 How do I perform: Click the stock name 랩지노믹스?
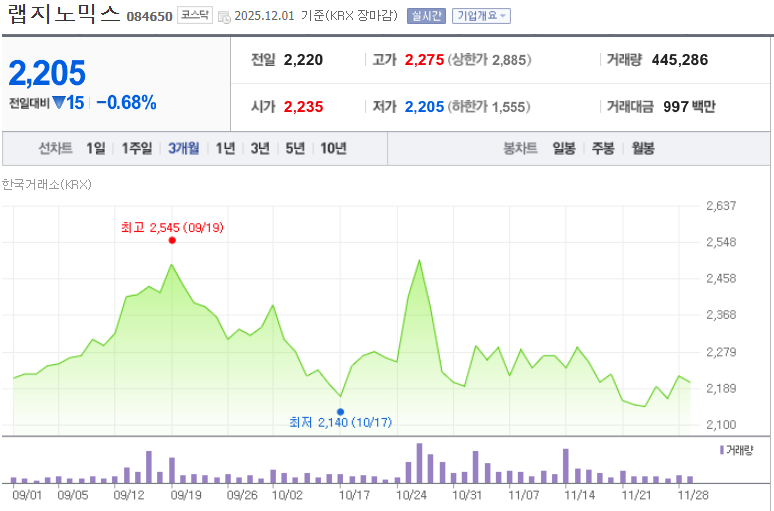(x=64, y=14)
